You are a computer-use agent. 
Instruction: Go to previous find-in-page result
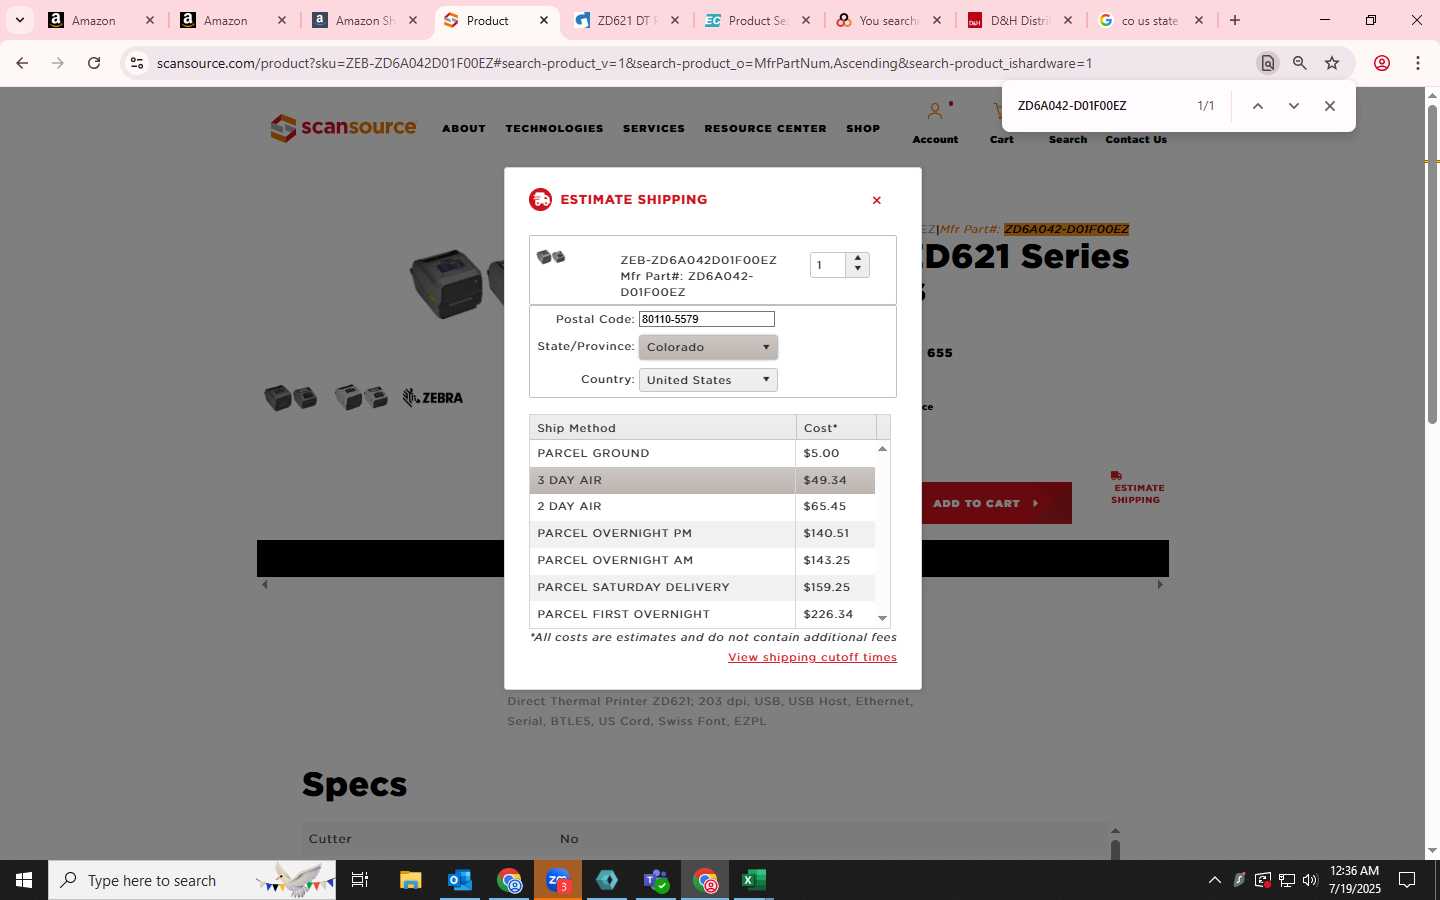click(1258, 106)
